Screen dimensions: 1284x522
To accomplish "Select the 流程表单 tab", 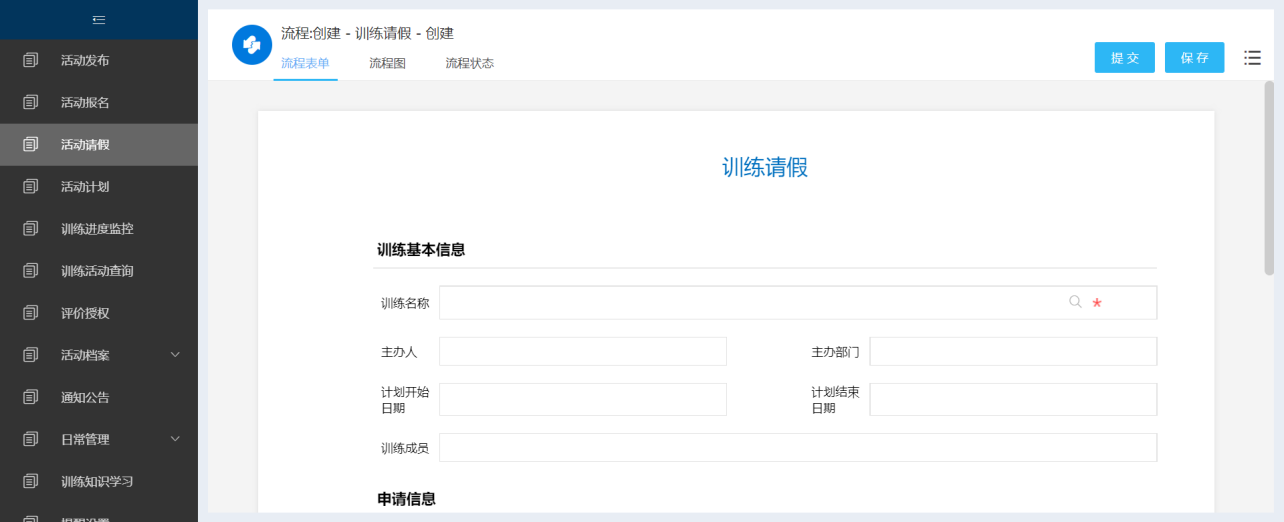I will 305,63.
